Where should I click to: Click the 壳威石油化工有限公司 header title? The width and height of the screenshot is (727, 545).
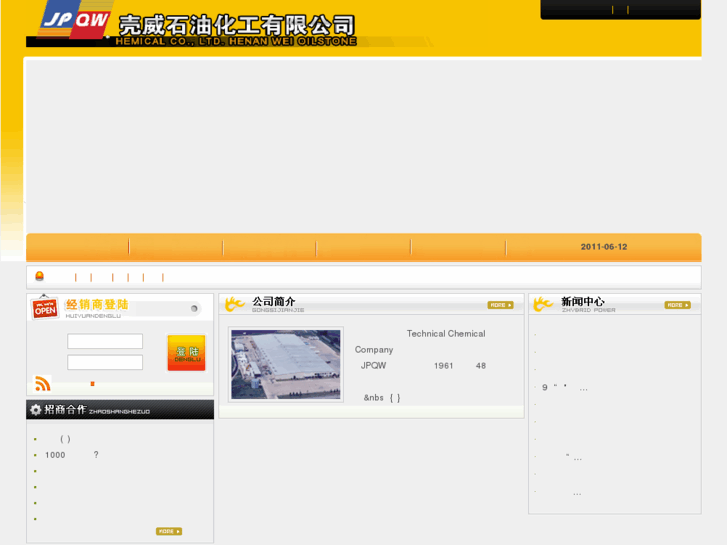[x=237, y=25]
